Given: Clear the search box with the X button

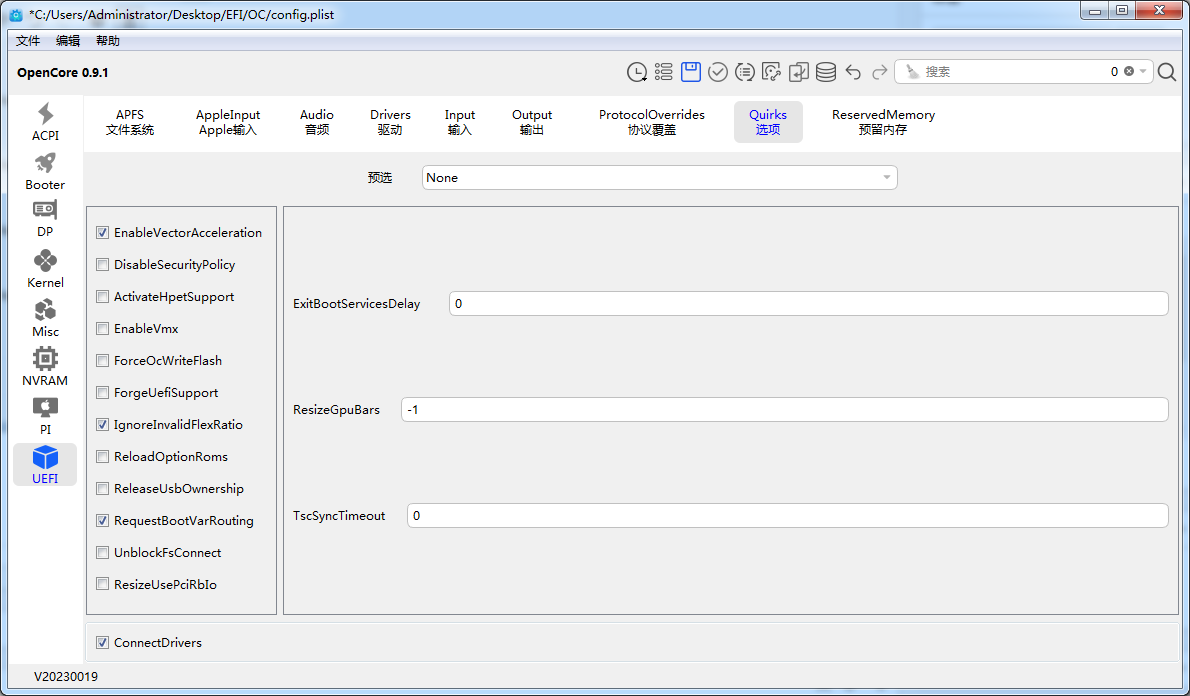Looking at the screenshot, I should 1129,72.
